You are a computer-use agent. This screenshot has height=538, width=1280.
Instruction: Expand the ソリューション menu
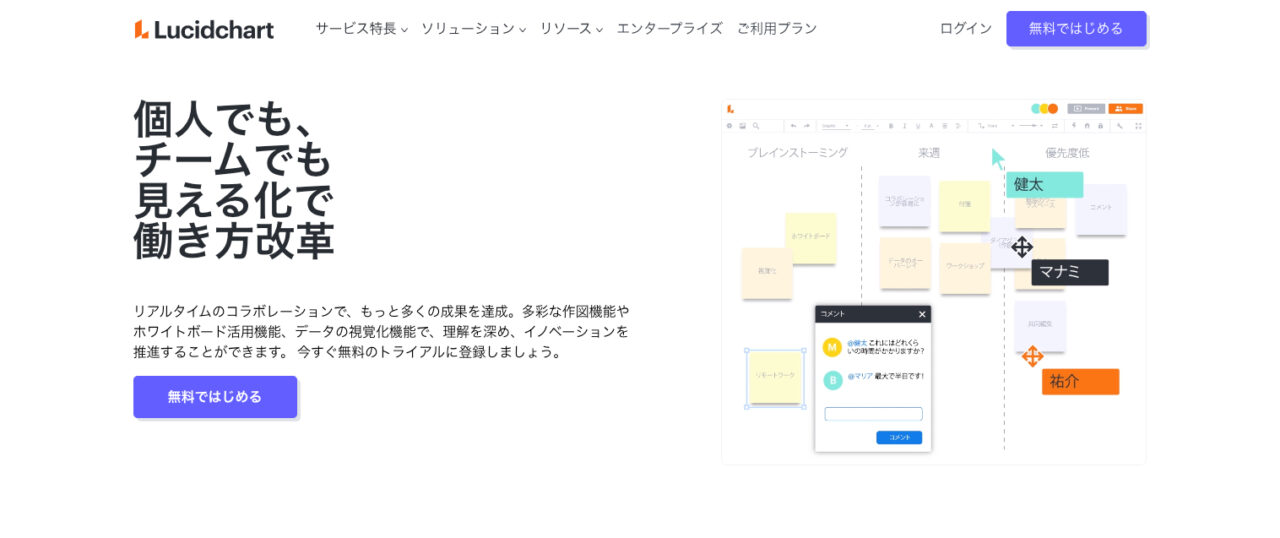(473, 29)
